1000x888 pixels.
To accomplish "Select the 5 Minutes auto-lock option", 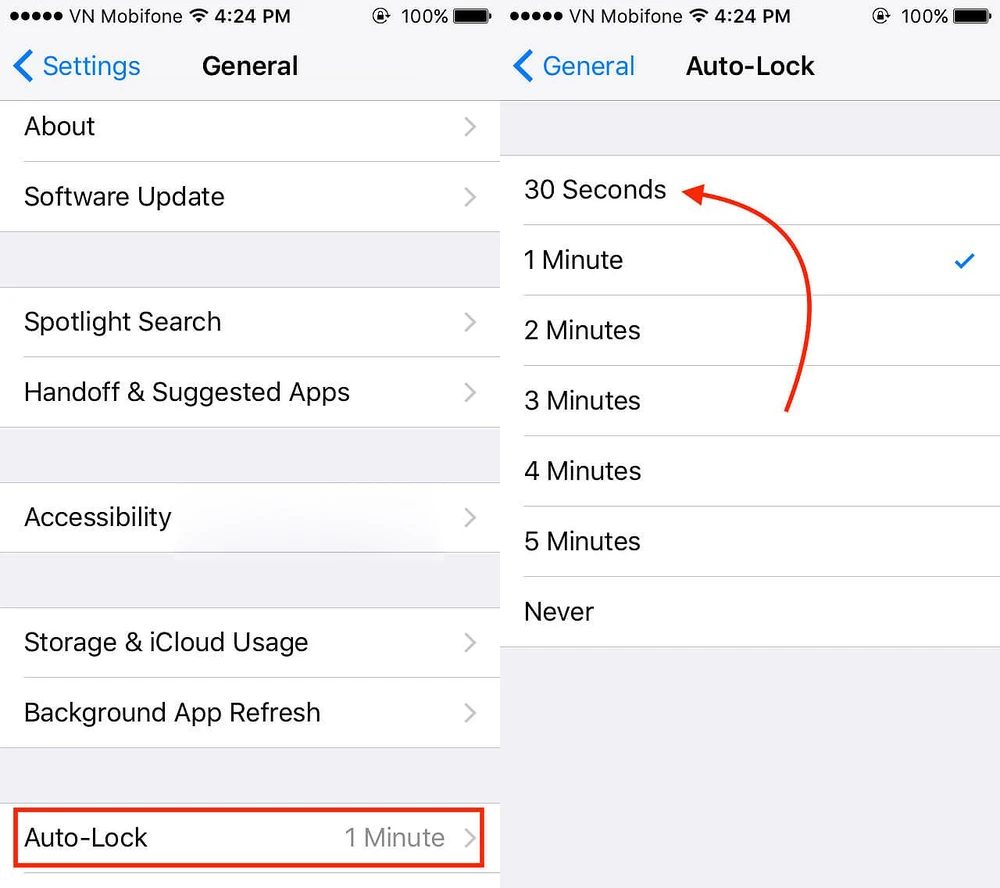I will tap(750, 542).
